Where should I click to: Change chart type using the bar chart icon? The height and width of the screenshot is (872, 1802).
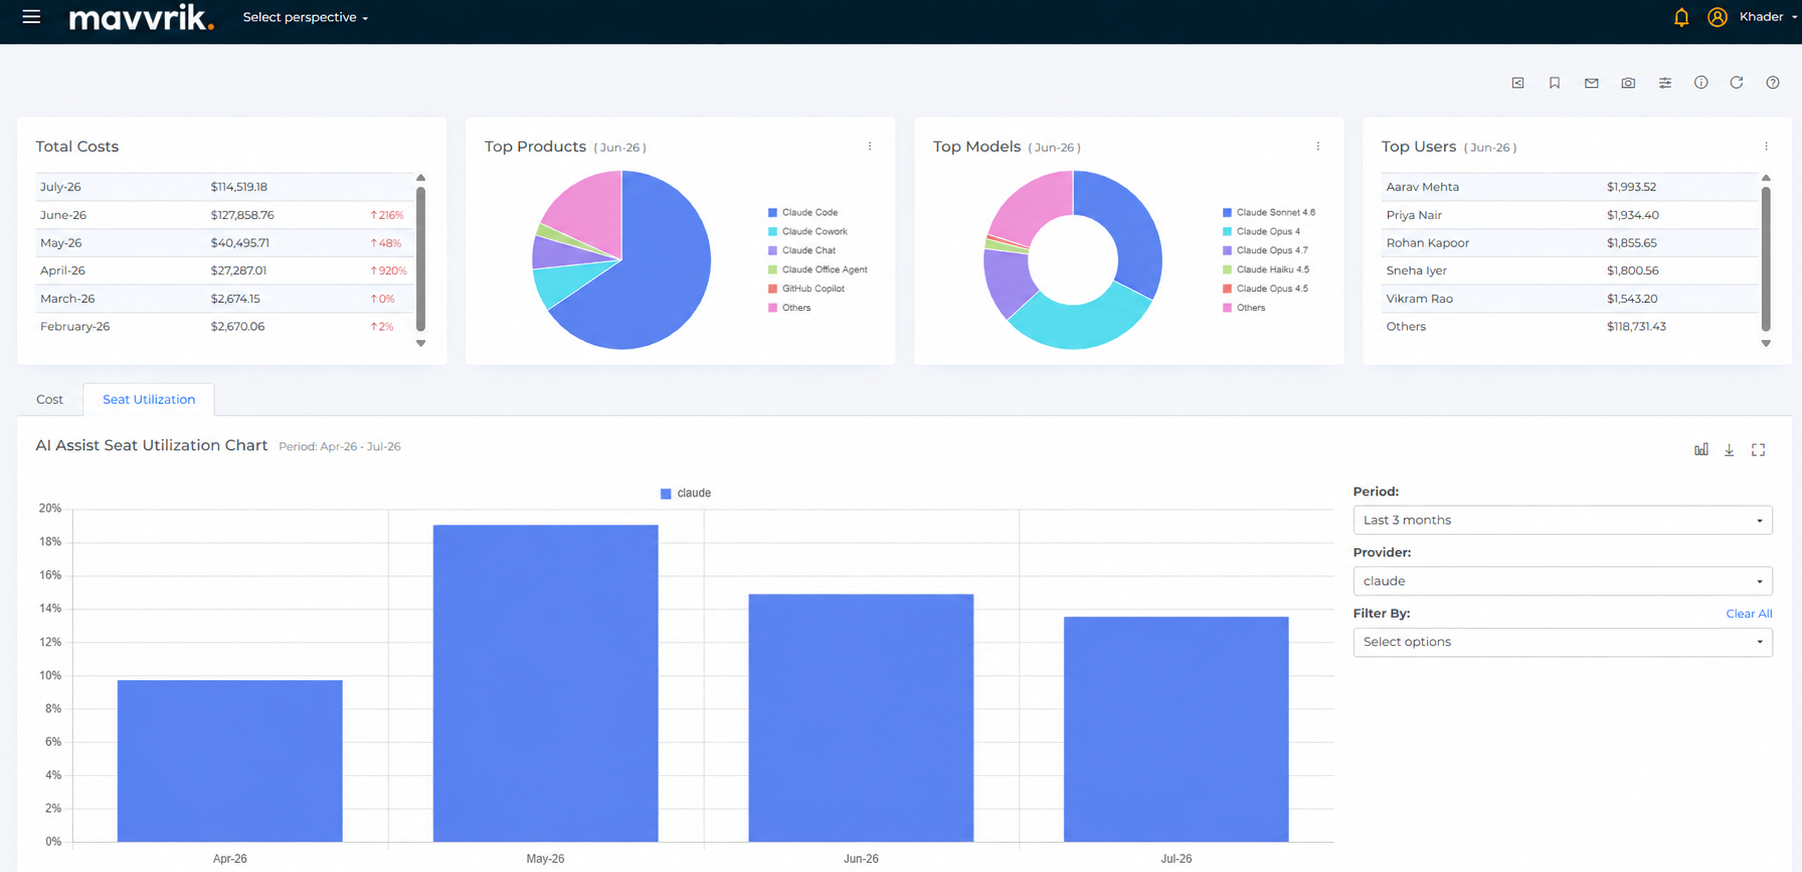tap(1701, 450)
